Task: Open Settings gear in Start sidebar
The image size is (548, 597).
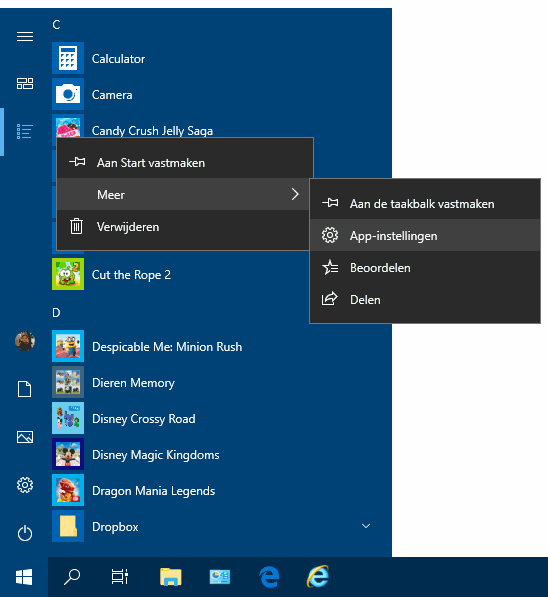Action: 25,485
